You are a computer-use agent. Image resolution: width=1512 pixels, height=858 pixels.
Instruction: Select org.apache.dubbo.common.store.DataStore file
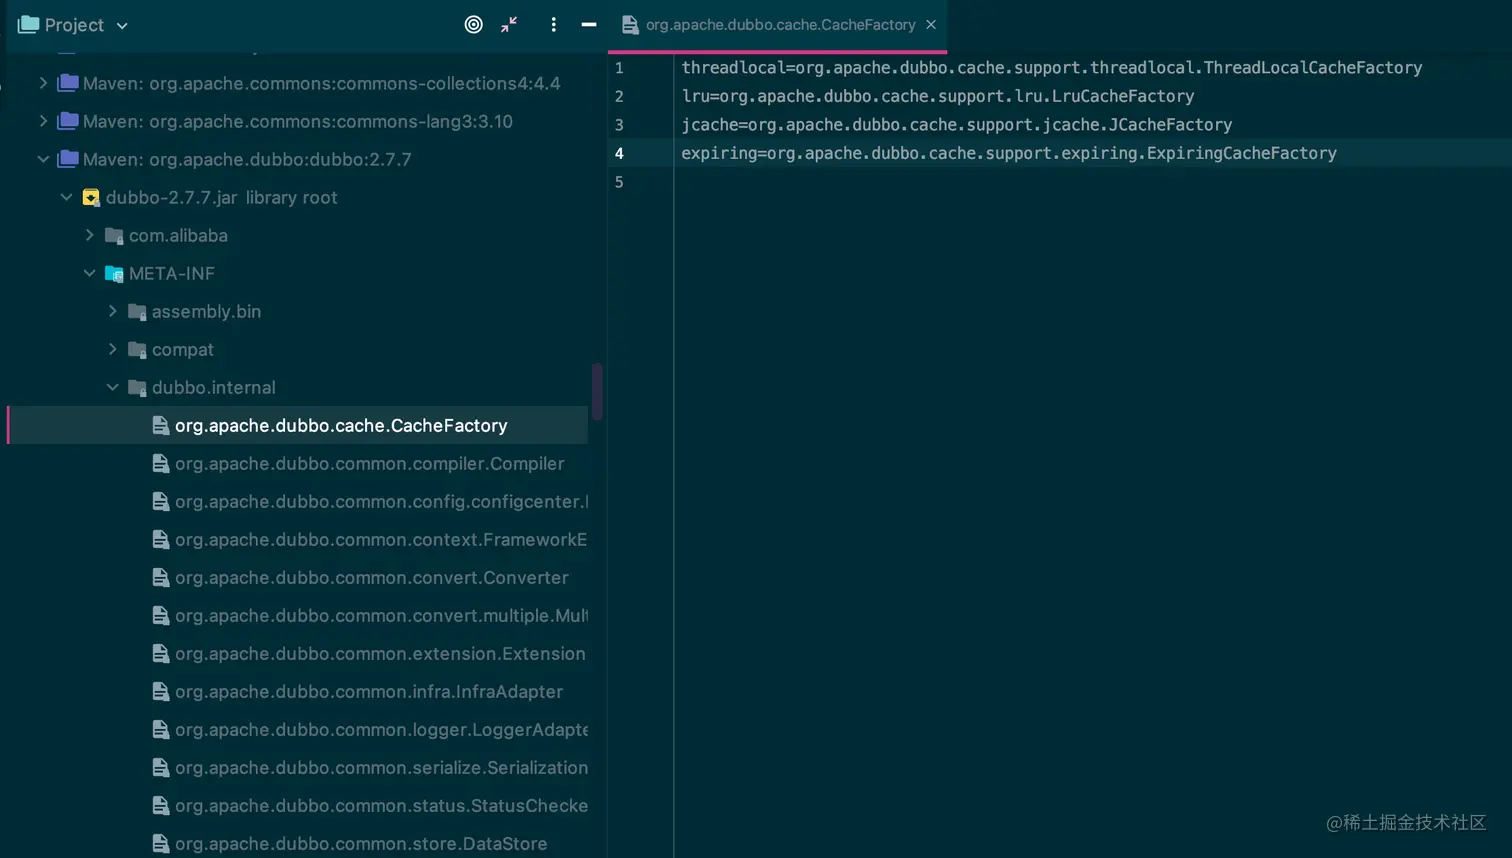[360, 844]
